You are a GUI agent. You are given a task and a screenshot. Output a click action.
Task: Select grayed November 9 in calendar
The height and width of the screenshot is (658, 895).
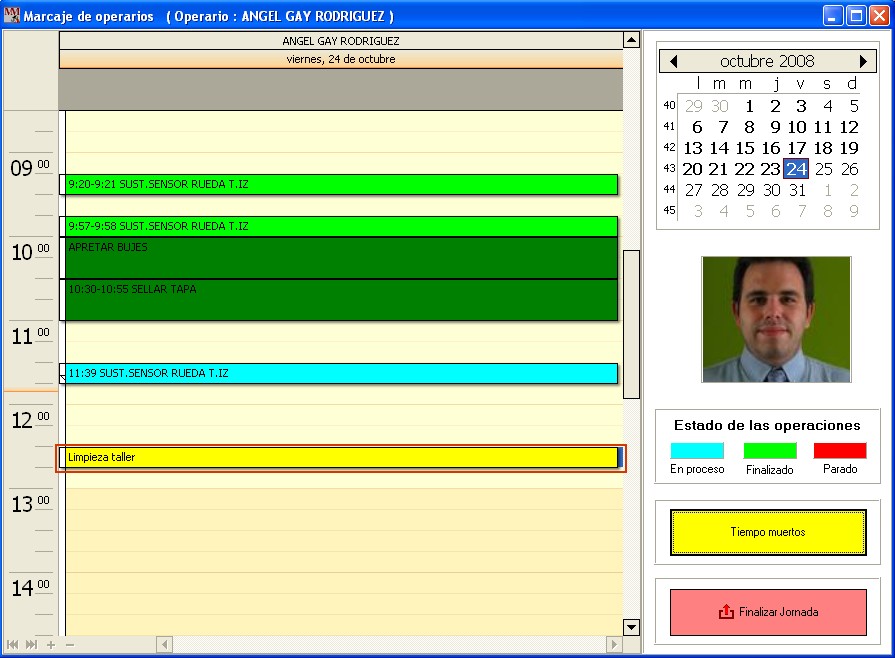pyautogui.click(x=854, y=212)
